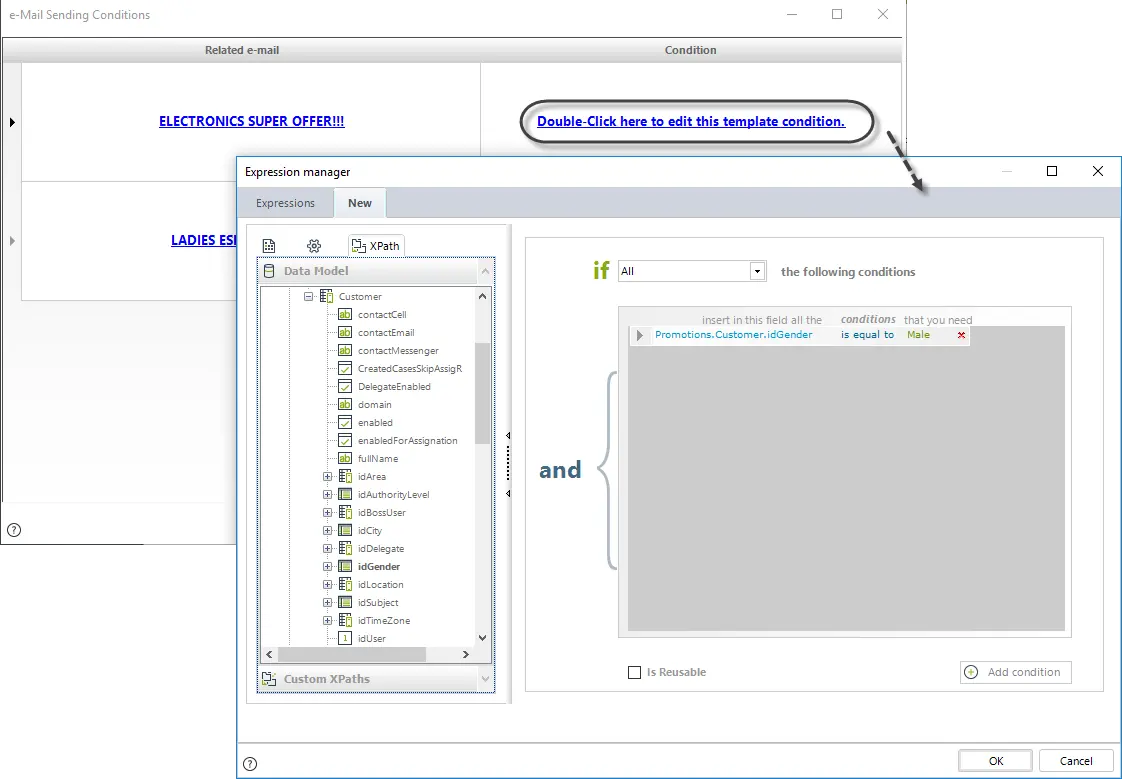
Task: Expand the idArea node
Action: (327, 476)
